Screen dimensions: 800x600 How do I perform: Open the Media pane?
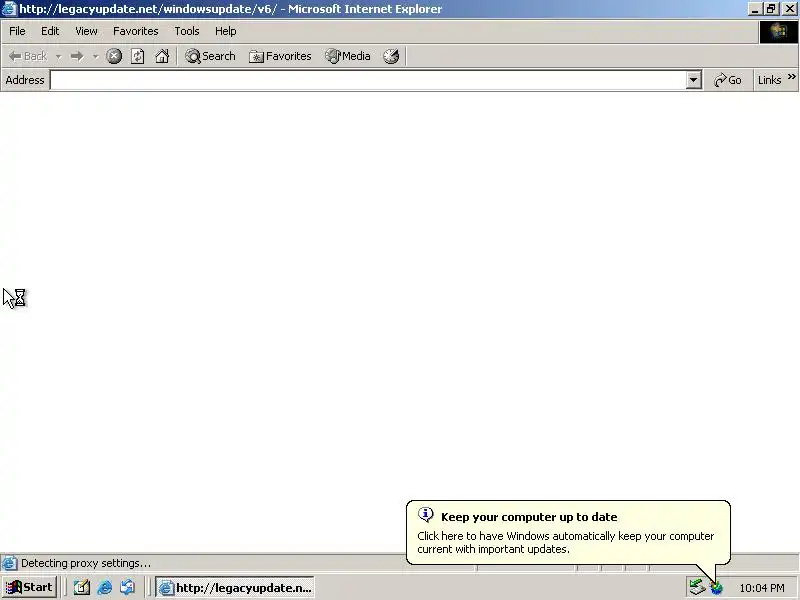click(x=347, y=56)
